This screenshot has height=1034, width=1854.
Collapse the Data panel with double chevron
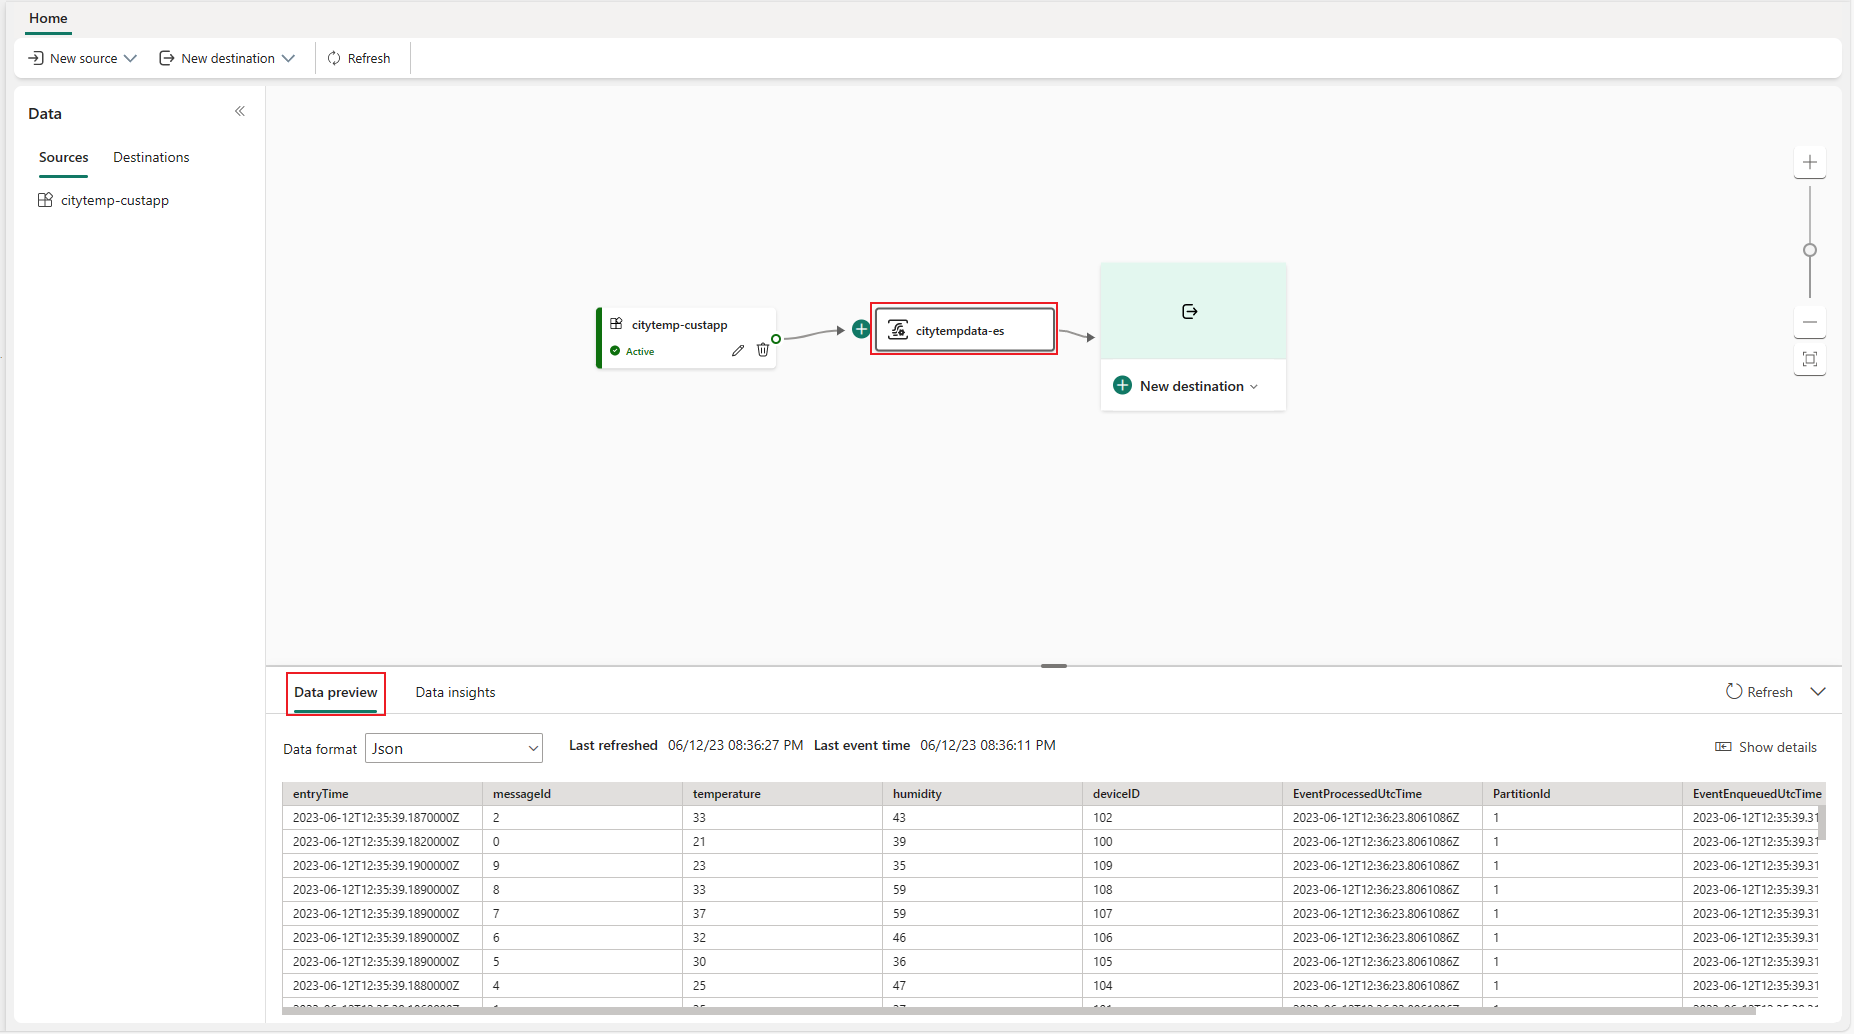(240, 111)
